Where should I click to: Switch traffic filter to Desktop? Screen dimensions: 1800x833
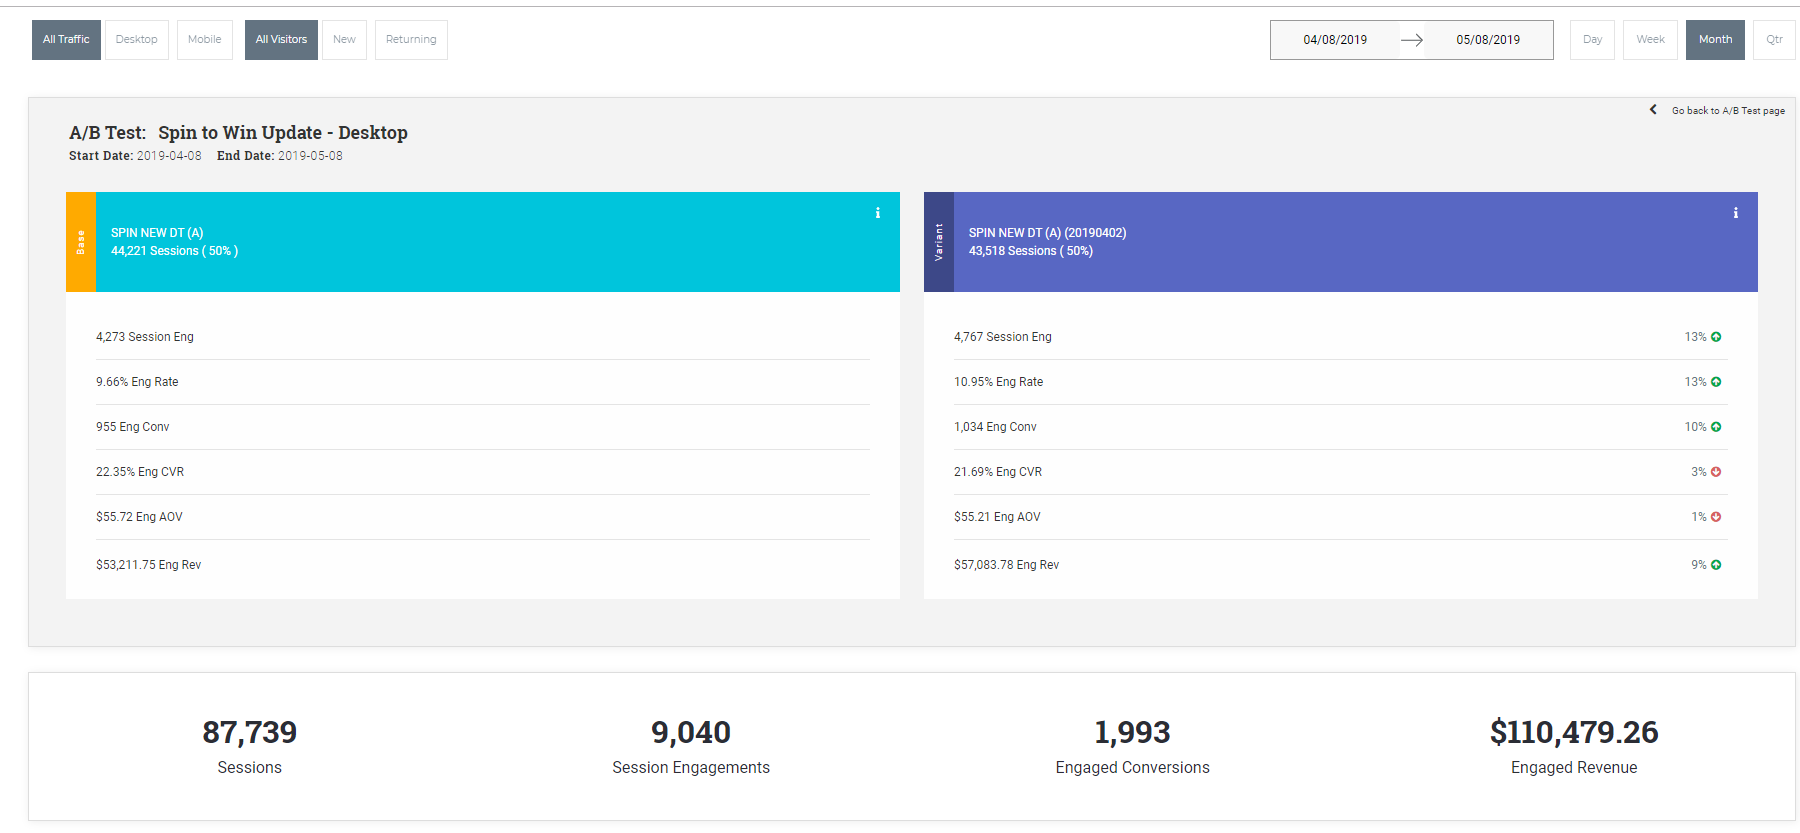click(x=136, y=40)
